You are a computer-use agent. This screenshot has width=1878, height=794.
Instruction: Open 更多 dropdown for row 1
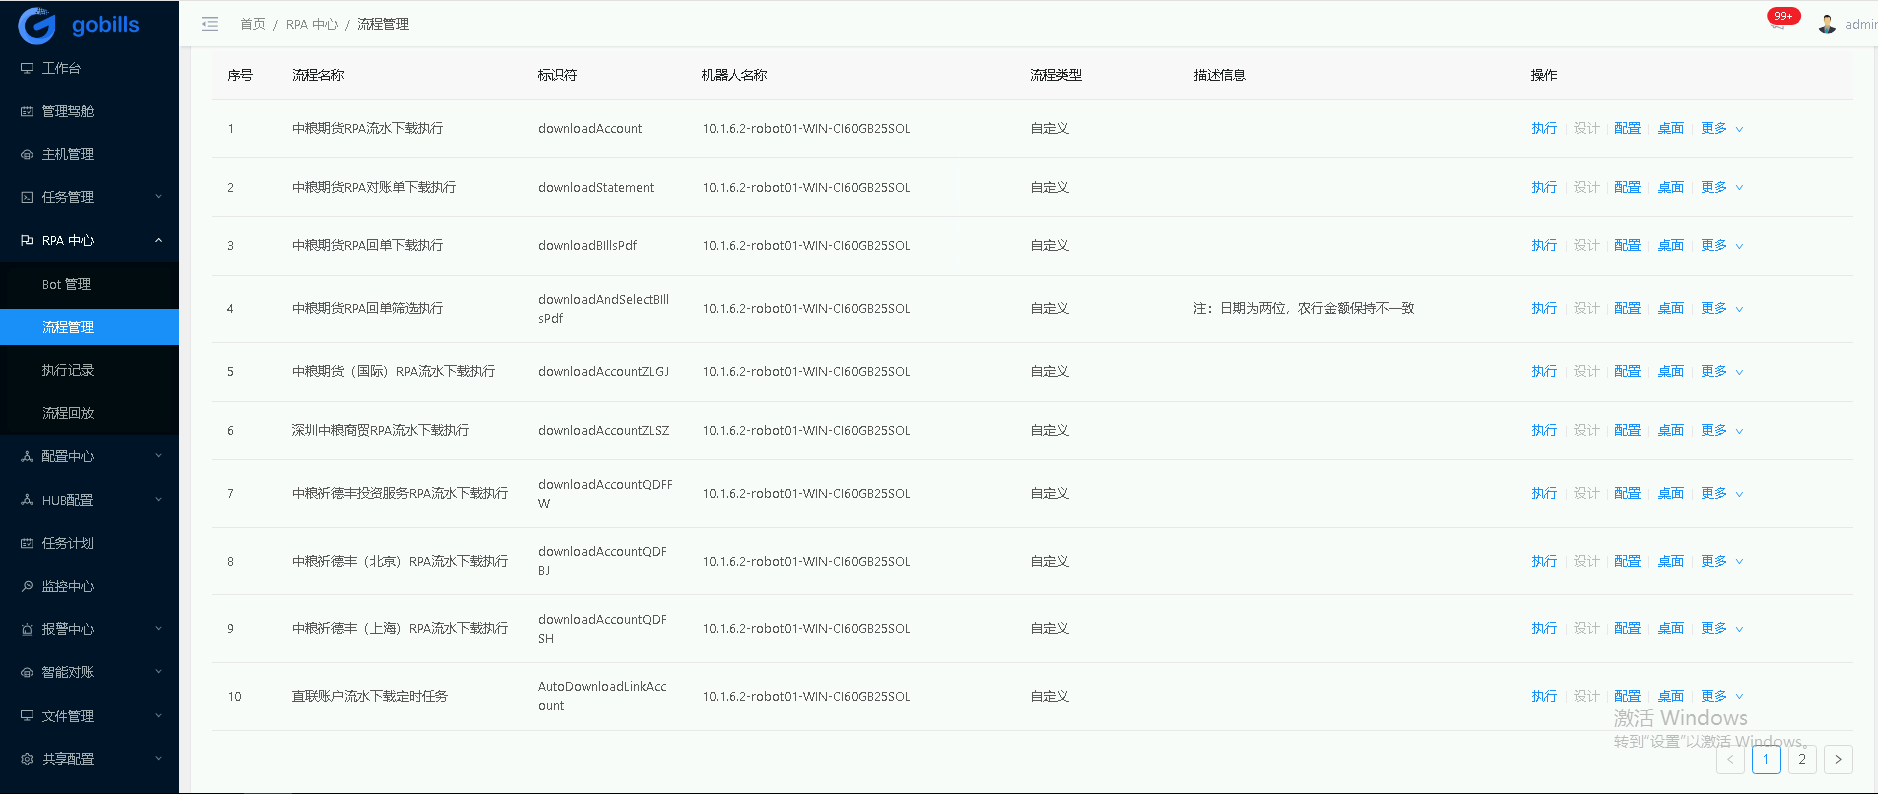coord(1721,128)
